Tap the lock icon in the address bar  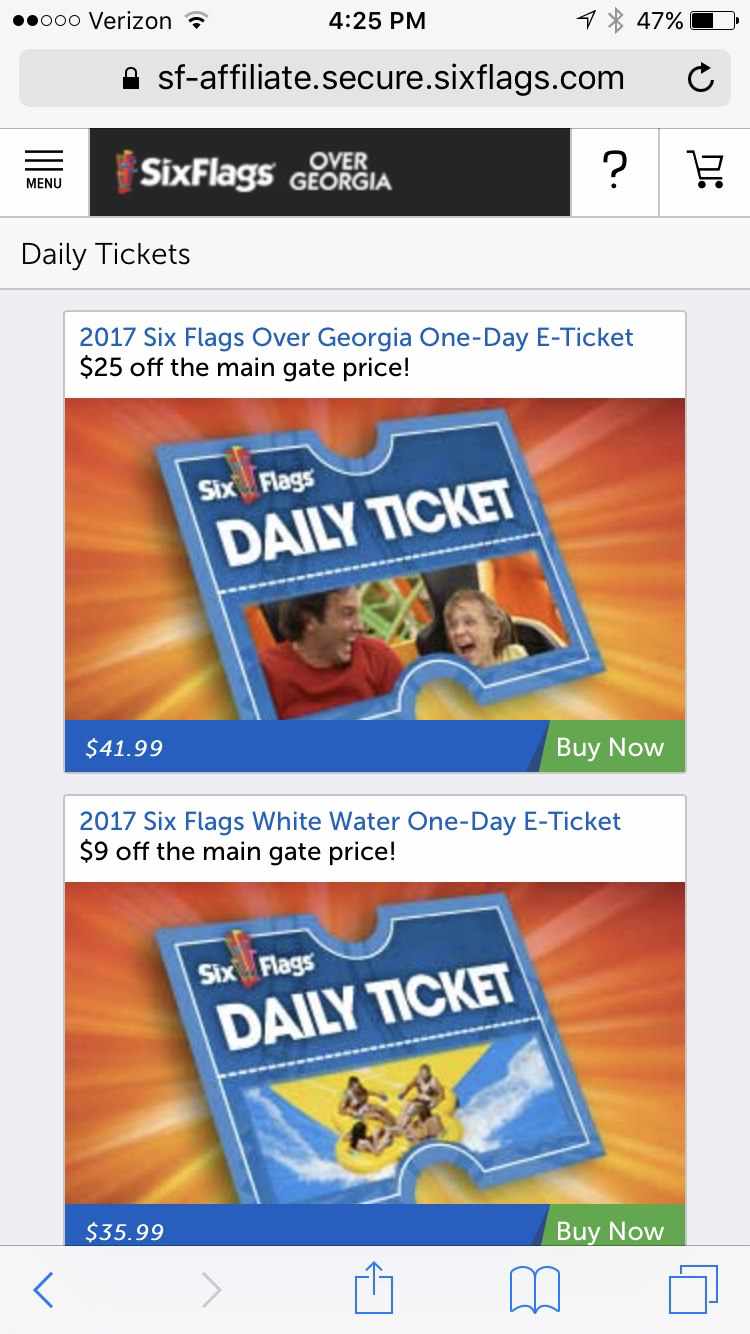click(x=130, y=79)
